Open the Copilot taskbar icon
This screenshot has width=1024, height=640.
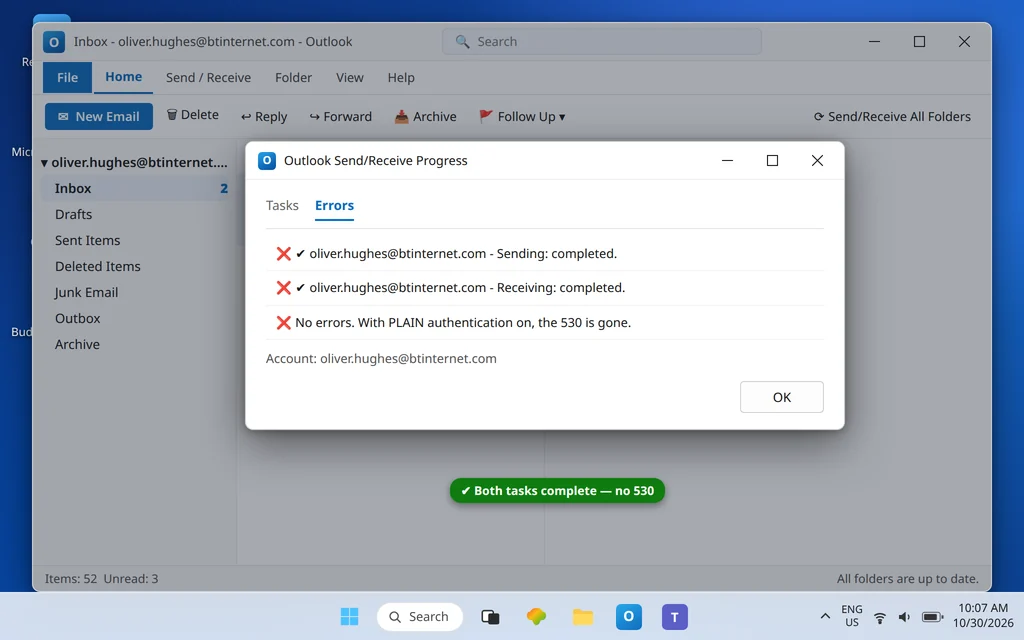536,616
